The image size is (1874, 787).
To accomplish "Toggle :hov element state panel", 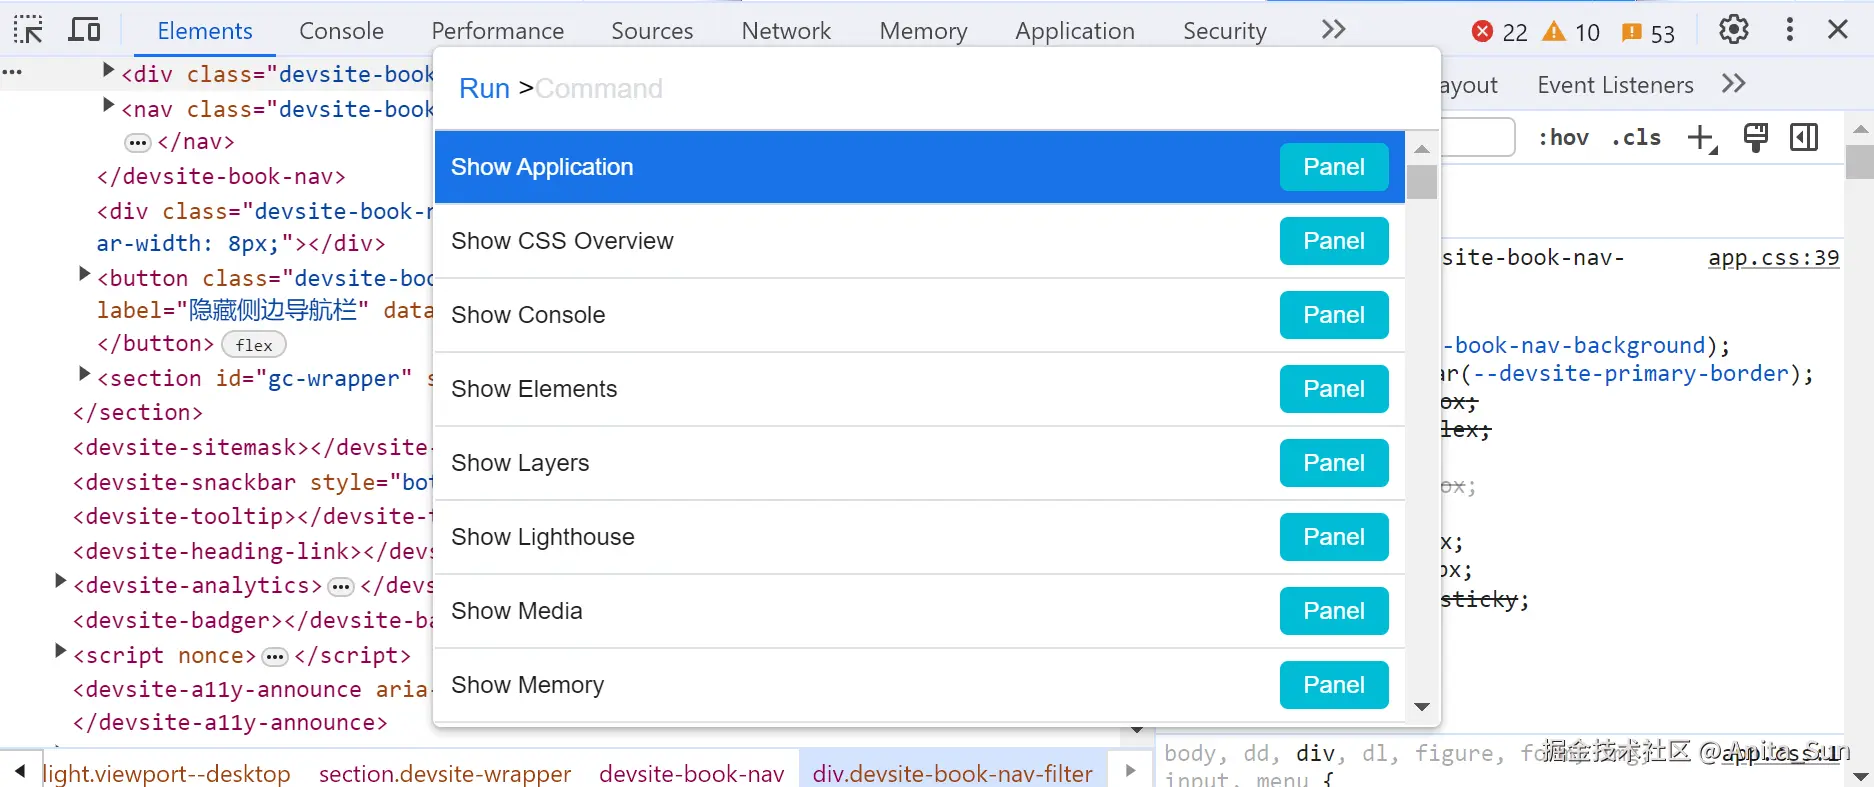I will [x=1563, y=137].
